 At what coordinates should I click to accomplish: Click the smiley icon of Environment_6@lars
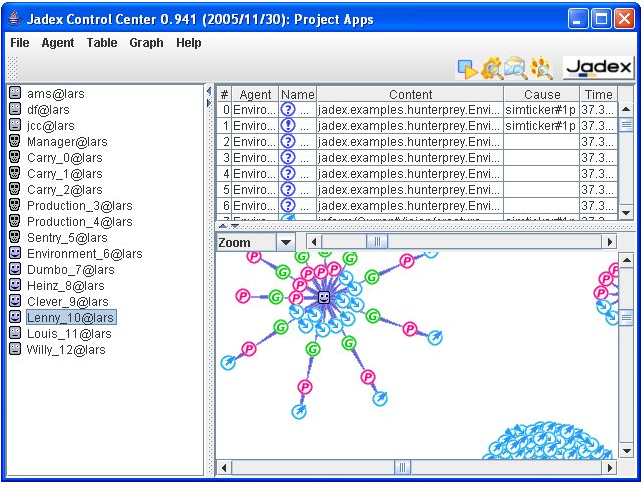click(x=15, y=253)
